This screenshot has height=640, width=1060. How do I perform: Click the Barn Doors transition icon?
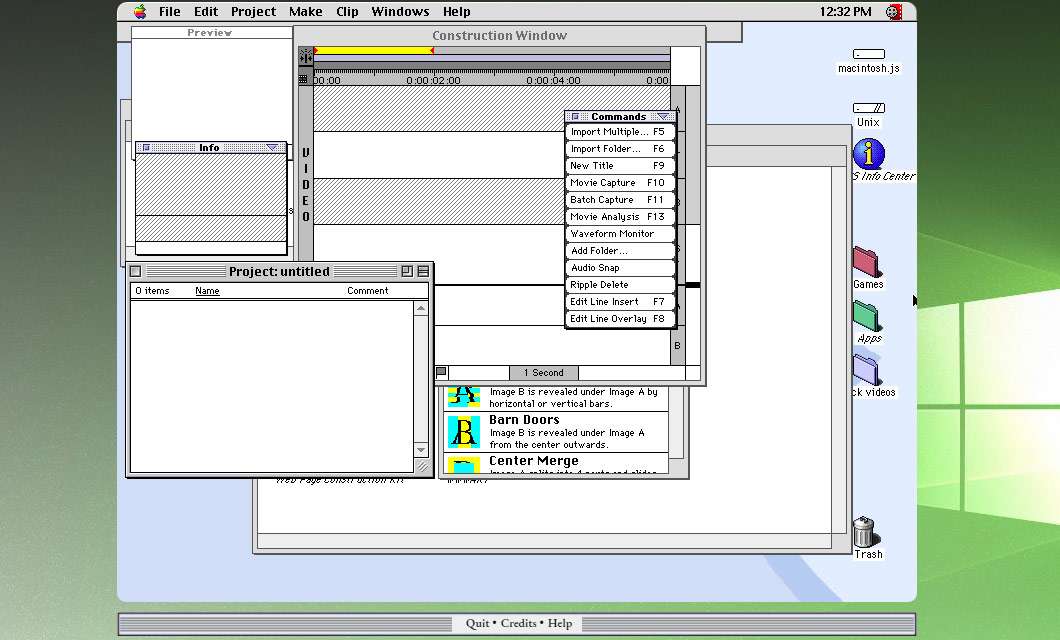click(463, 432)
